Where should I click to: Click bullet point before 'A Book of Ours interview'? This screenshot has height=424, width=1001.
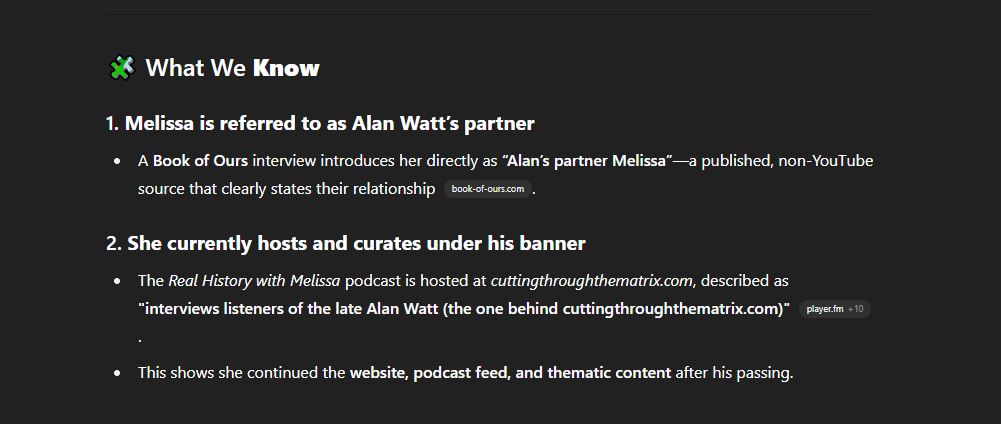coord(117,161)
